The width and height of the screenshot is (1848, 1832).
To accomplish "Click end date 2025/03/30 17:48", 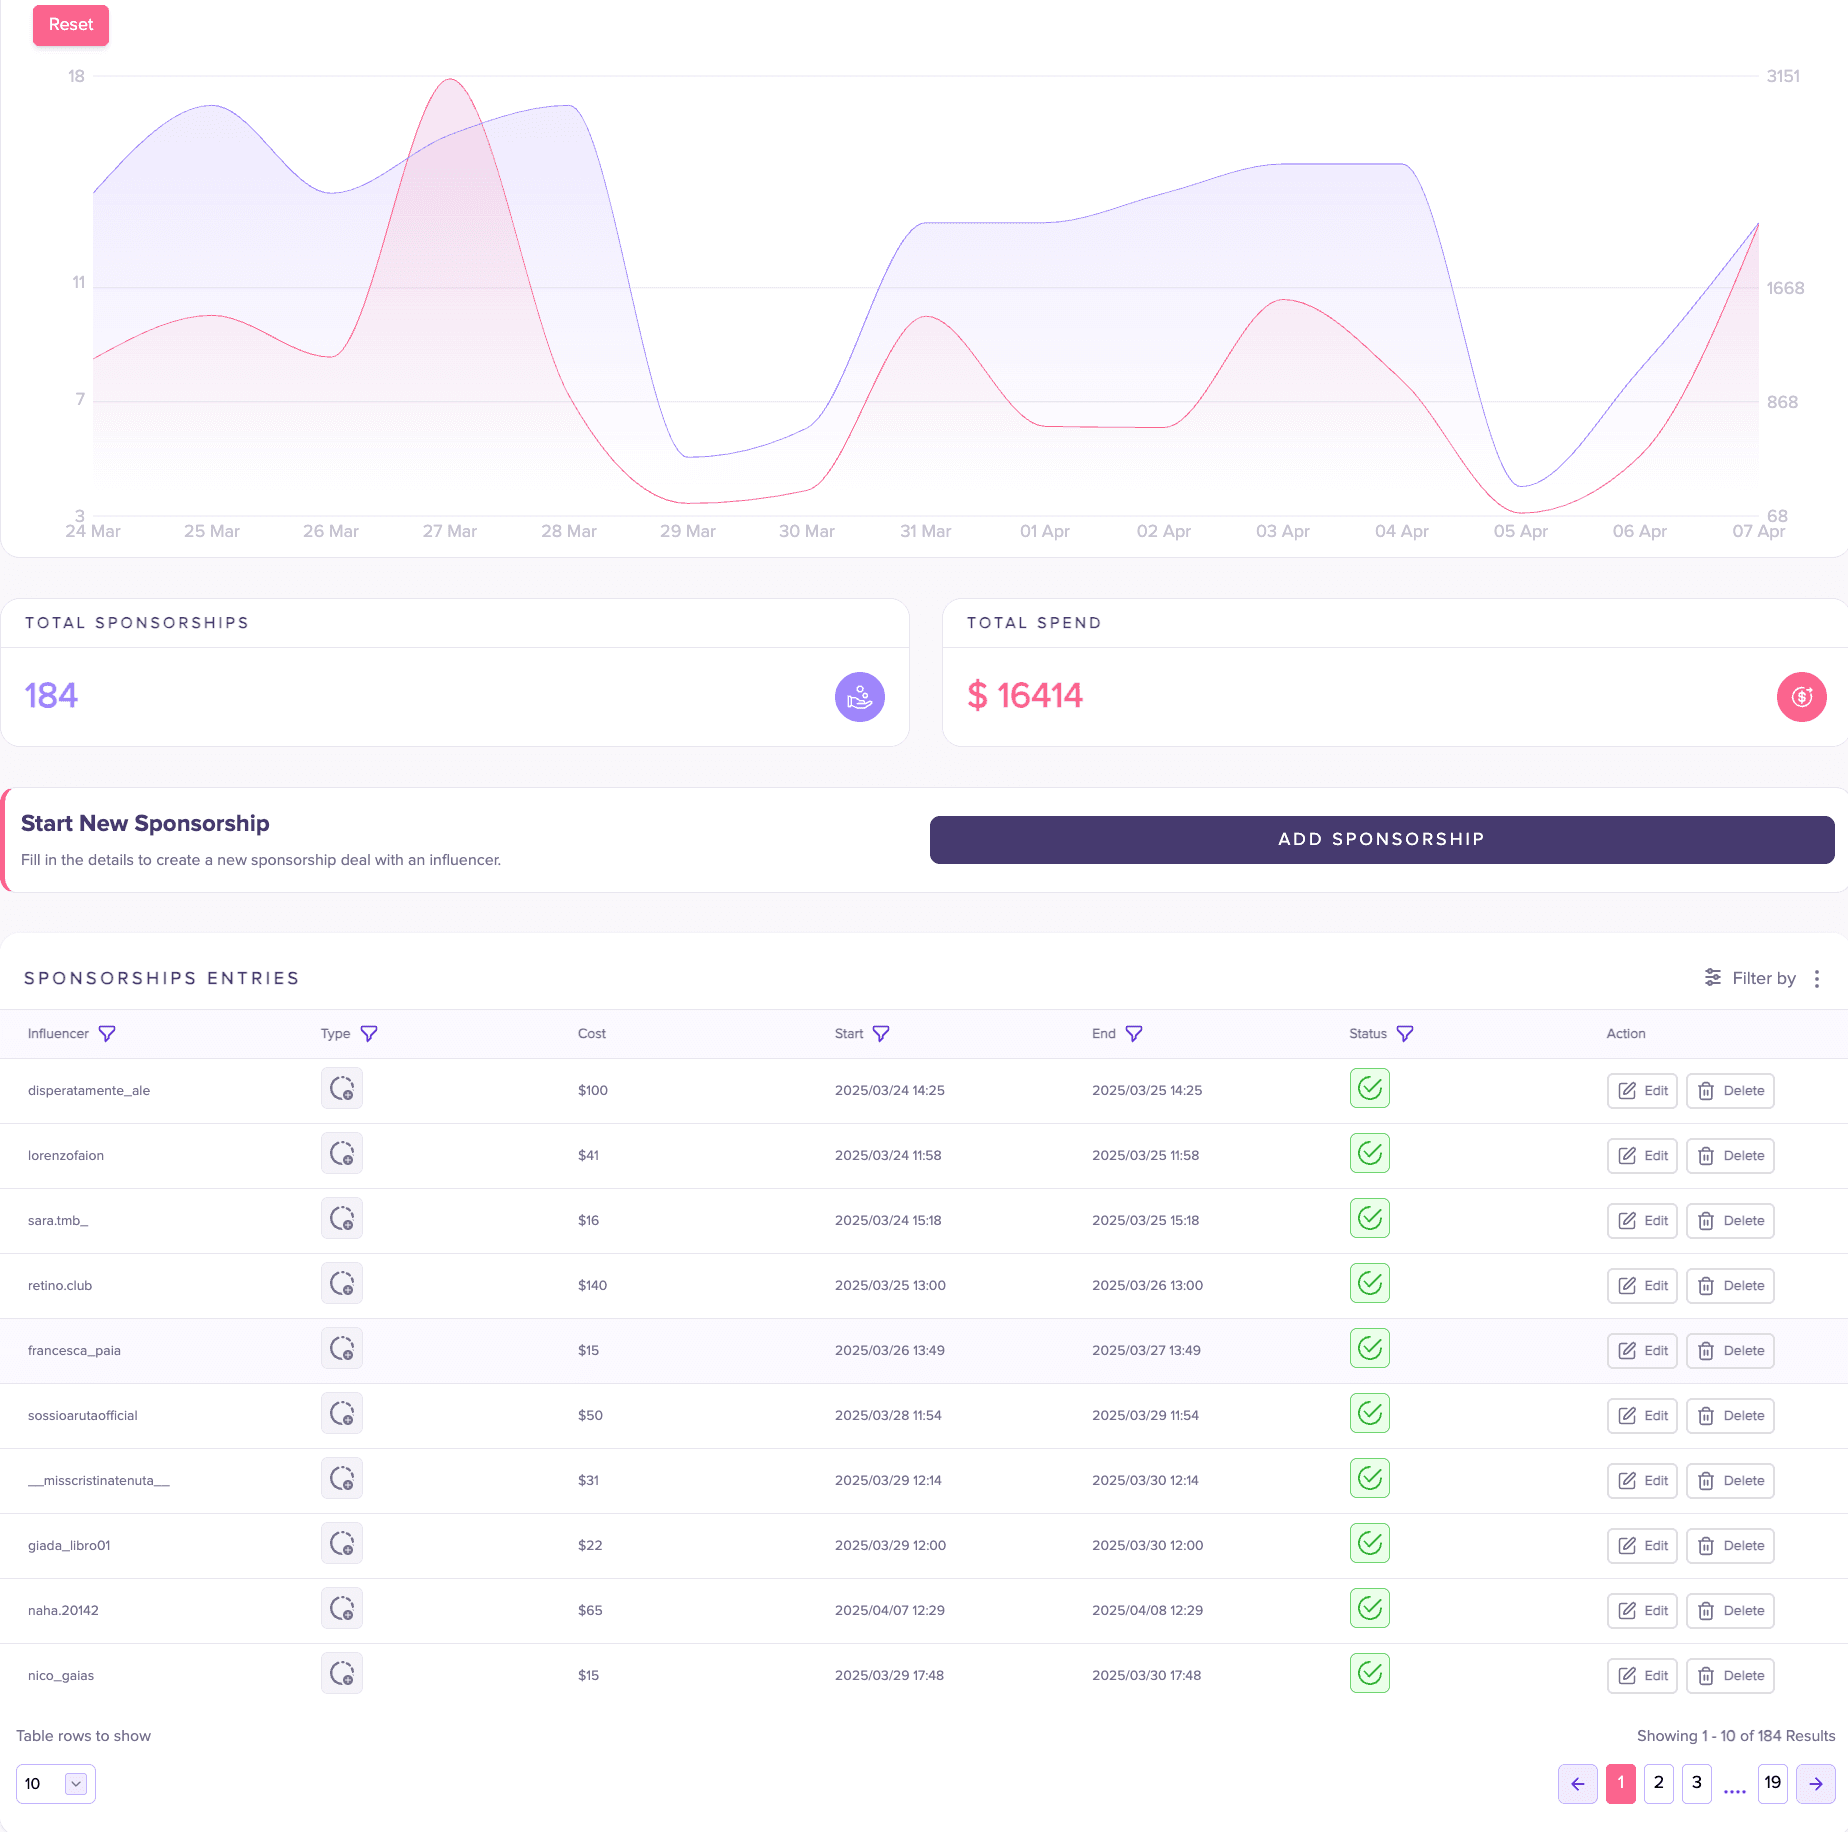I will 1147,1675.
